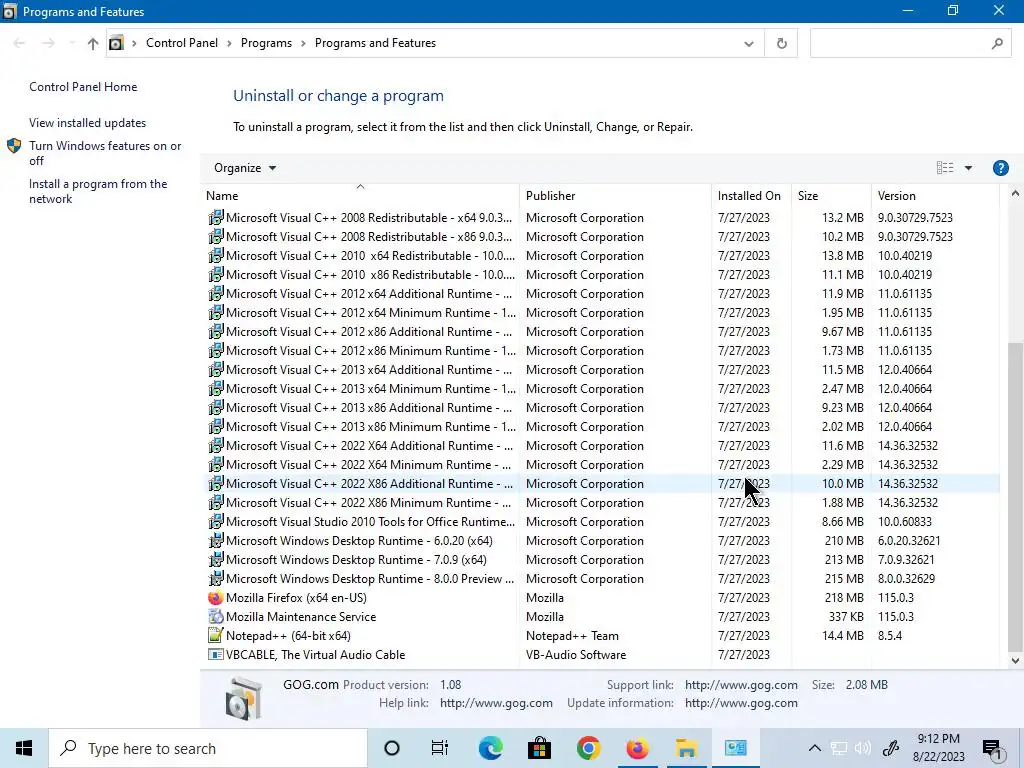Screen dimensions: 1024x768
Task: Go up one level with the up arrow
Action: pyautogui.click(x=92, y=43)
